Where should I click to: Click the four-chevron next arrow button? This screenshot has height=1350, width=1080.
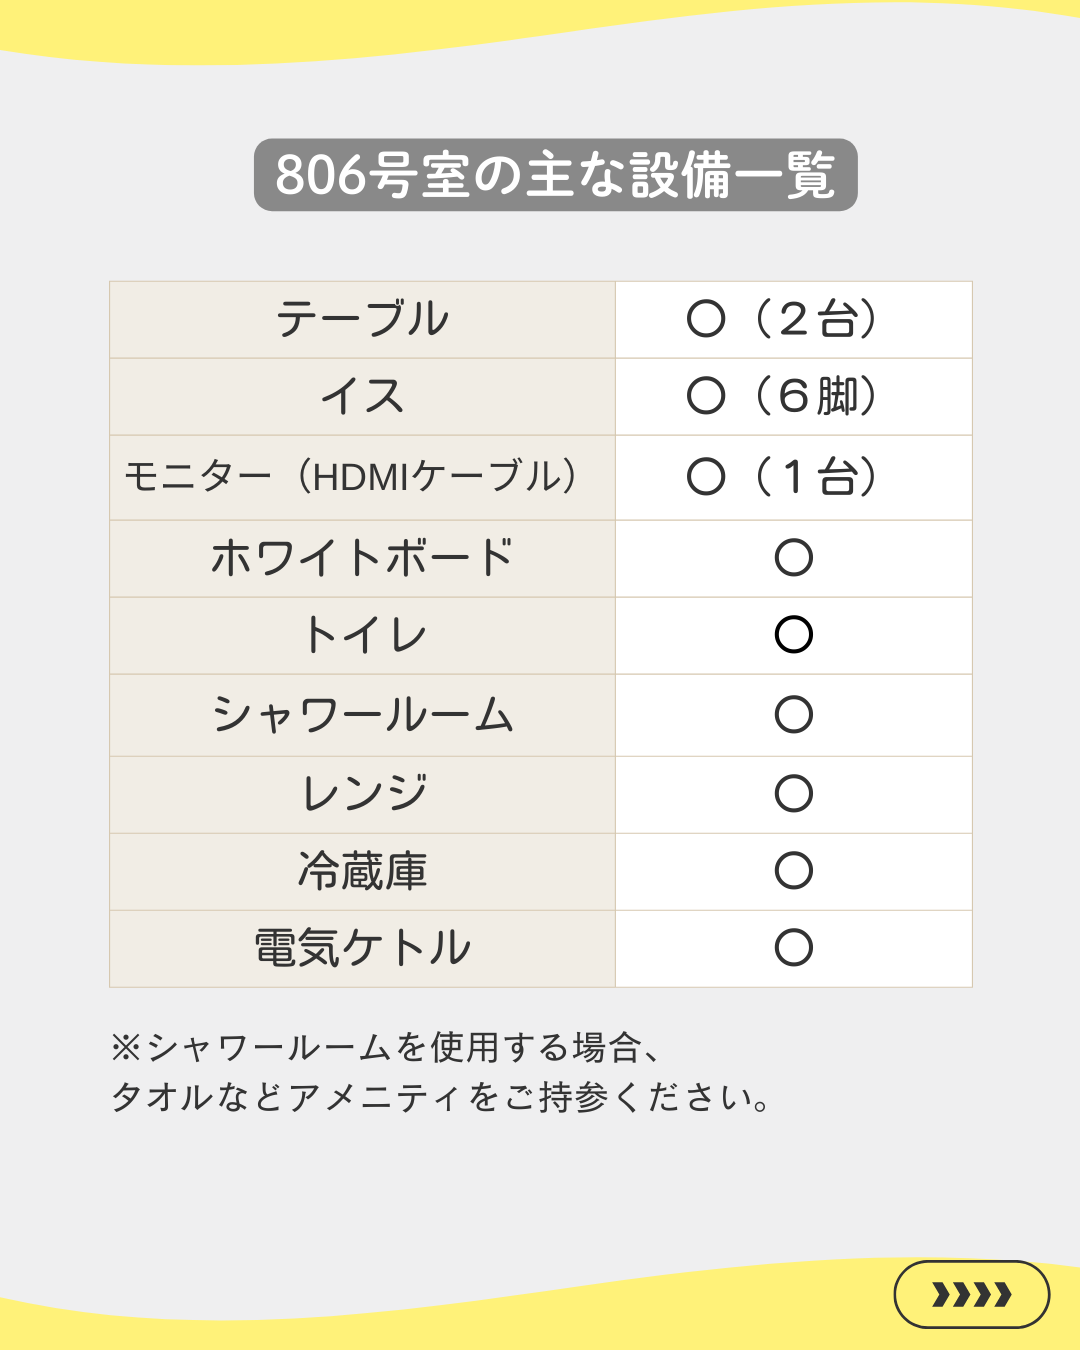pos(971,1294)
